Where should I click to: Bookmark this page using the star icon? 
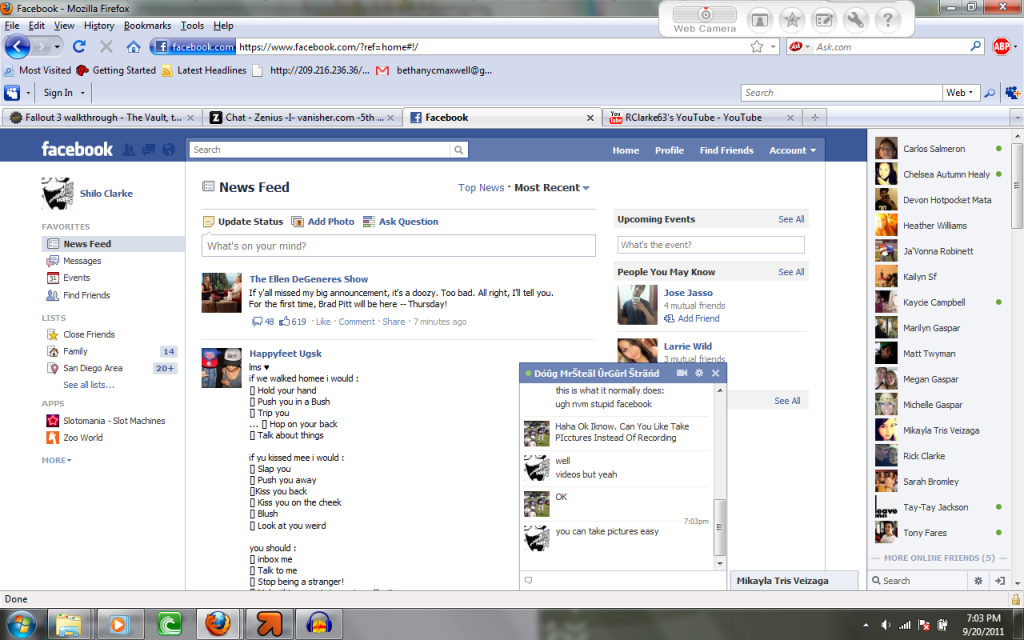[756, 46]
